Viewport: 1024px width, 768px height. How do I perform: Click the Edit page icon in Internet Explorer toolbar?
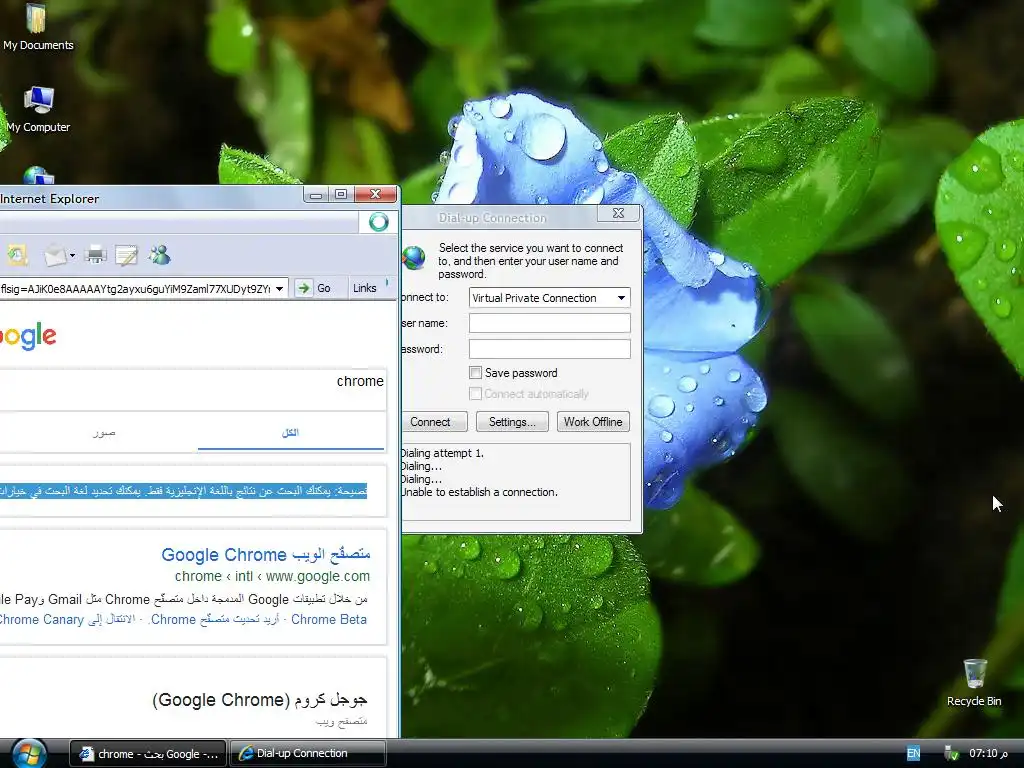click(x=126, y=255)
